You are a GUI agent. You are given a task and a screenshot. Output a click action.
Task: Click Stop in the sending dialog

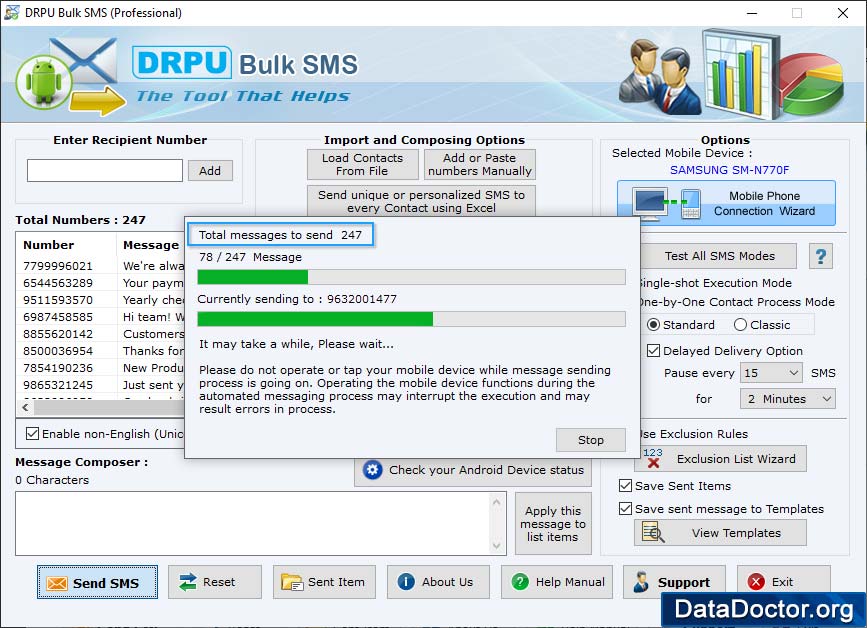pyautogui.click(x=591, y=440)
